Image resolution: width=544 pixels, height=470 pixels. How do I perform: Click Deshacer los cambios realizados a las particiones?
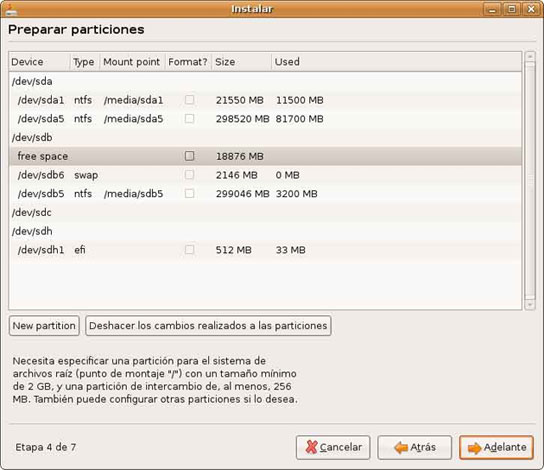pyautogui.click(x=208, y=326)
